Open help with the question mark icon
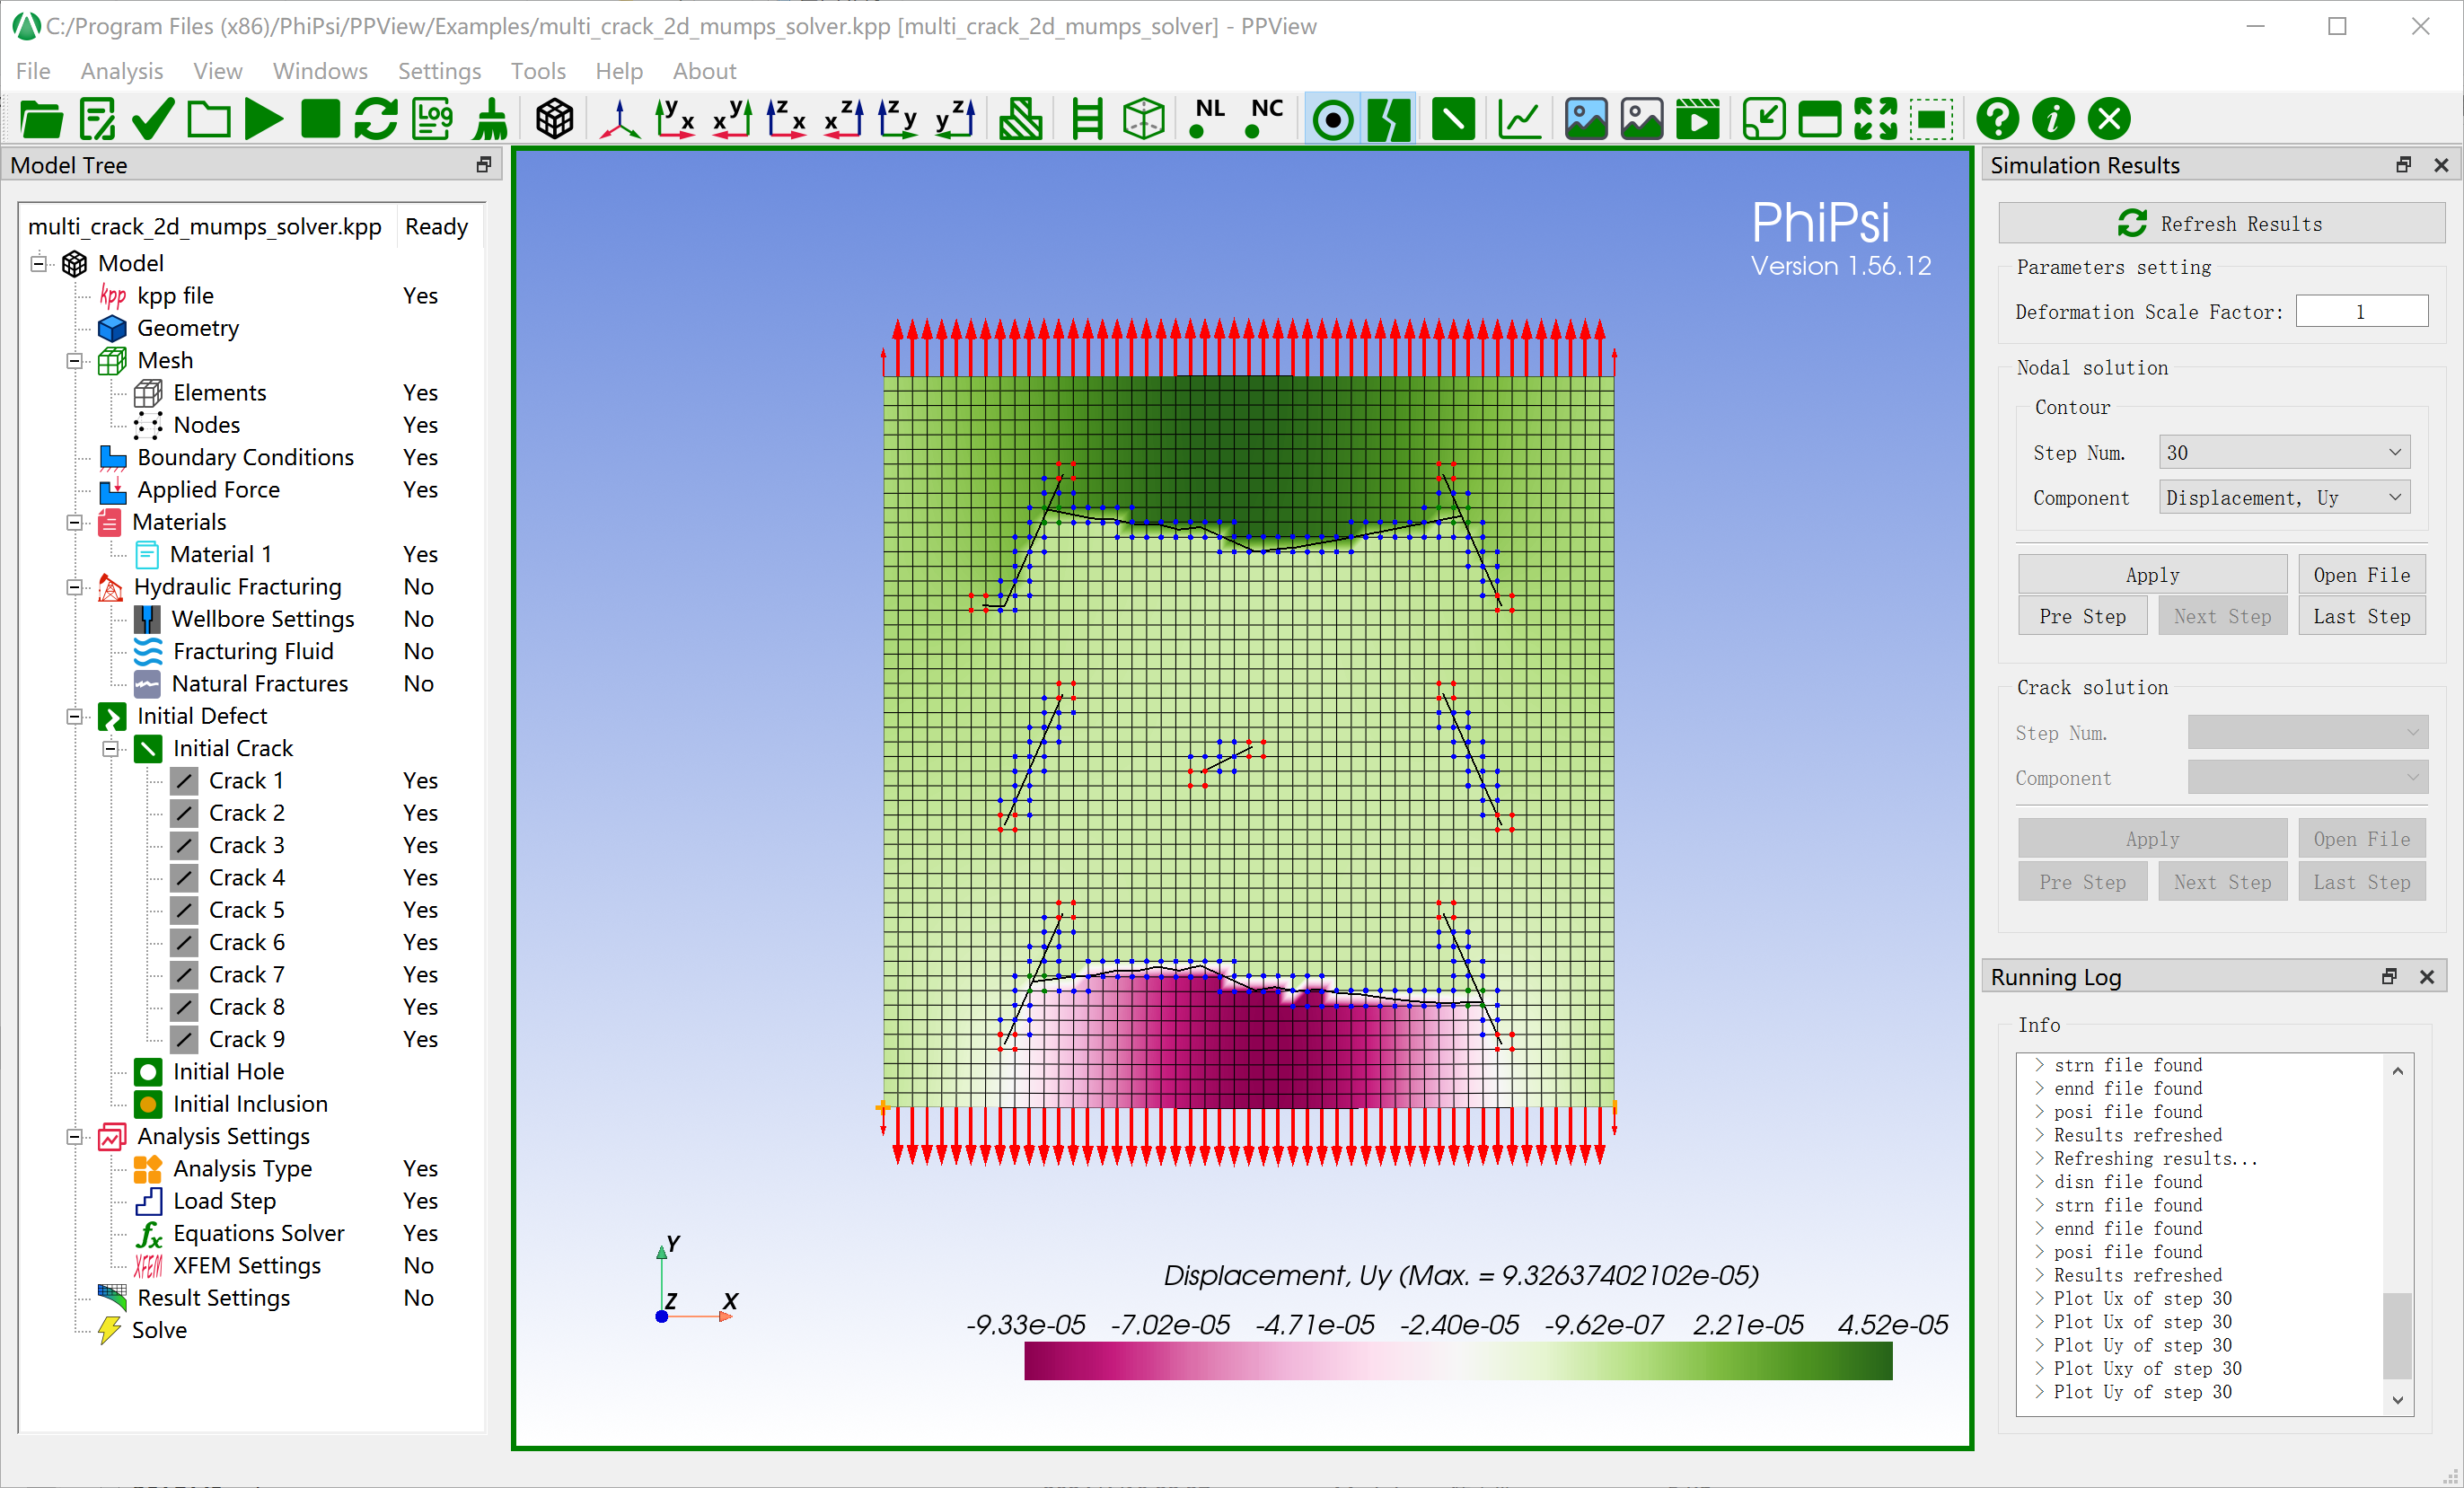2464x1488 pixels. point(1997,119)
